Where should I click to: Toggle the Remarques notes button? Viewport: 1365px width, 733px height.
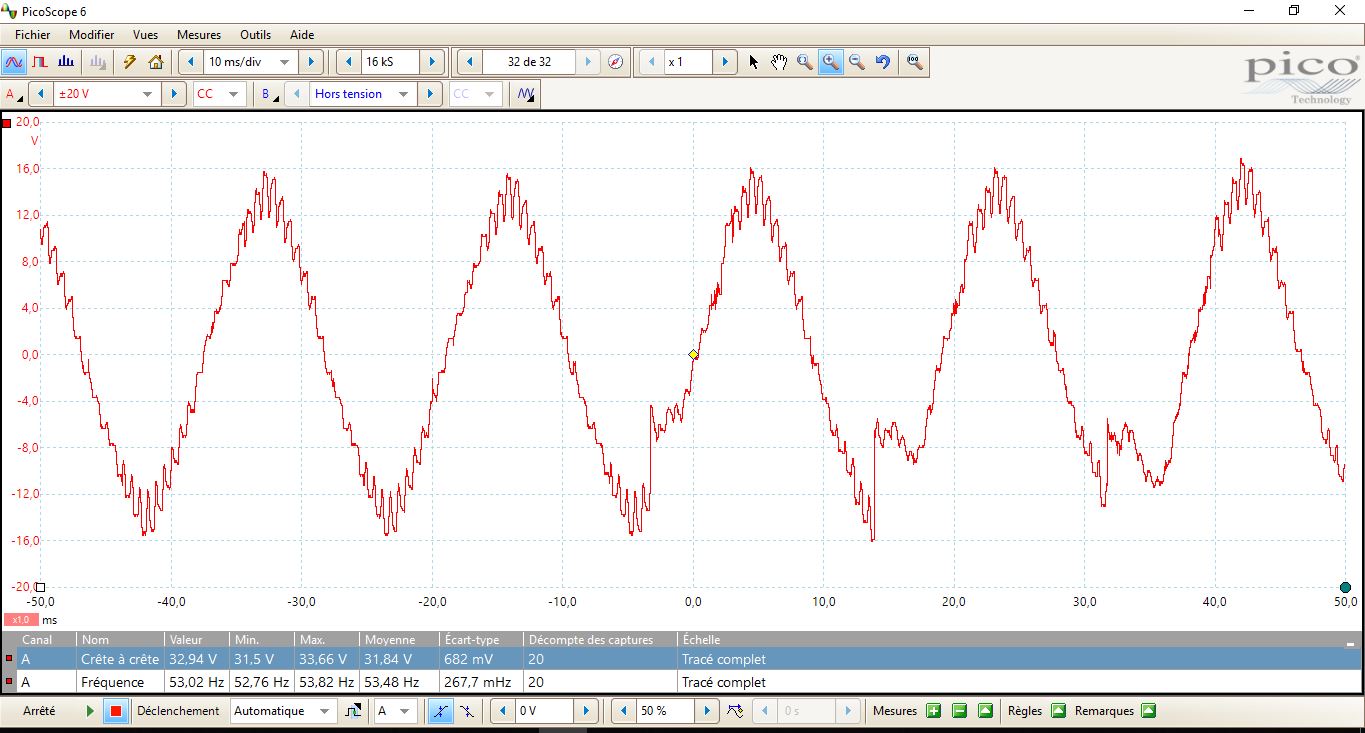[1148, 711]
